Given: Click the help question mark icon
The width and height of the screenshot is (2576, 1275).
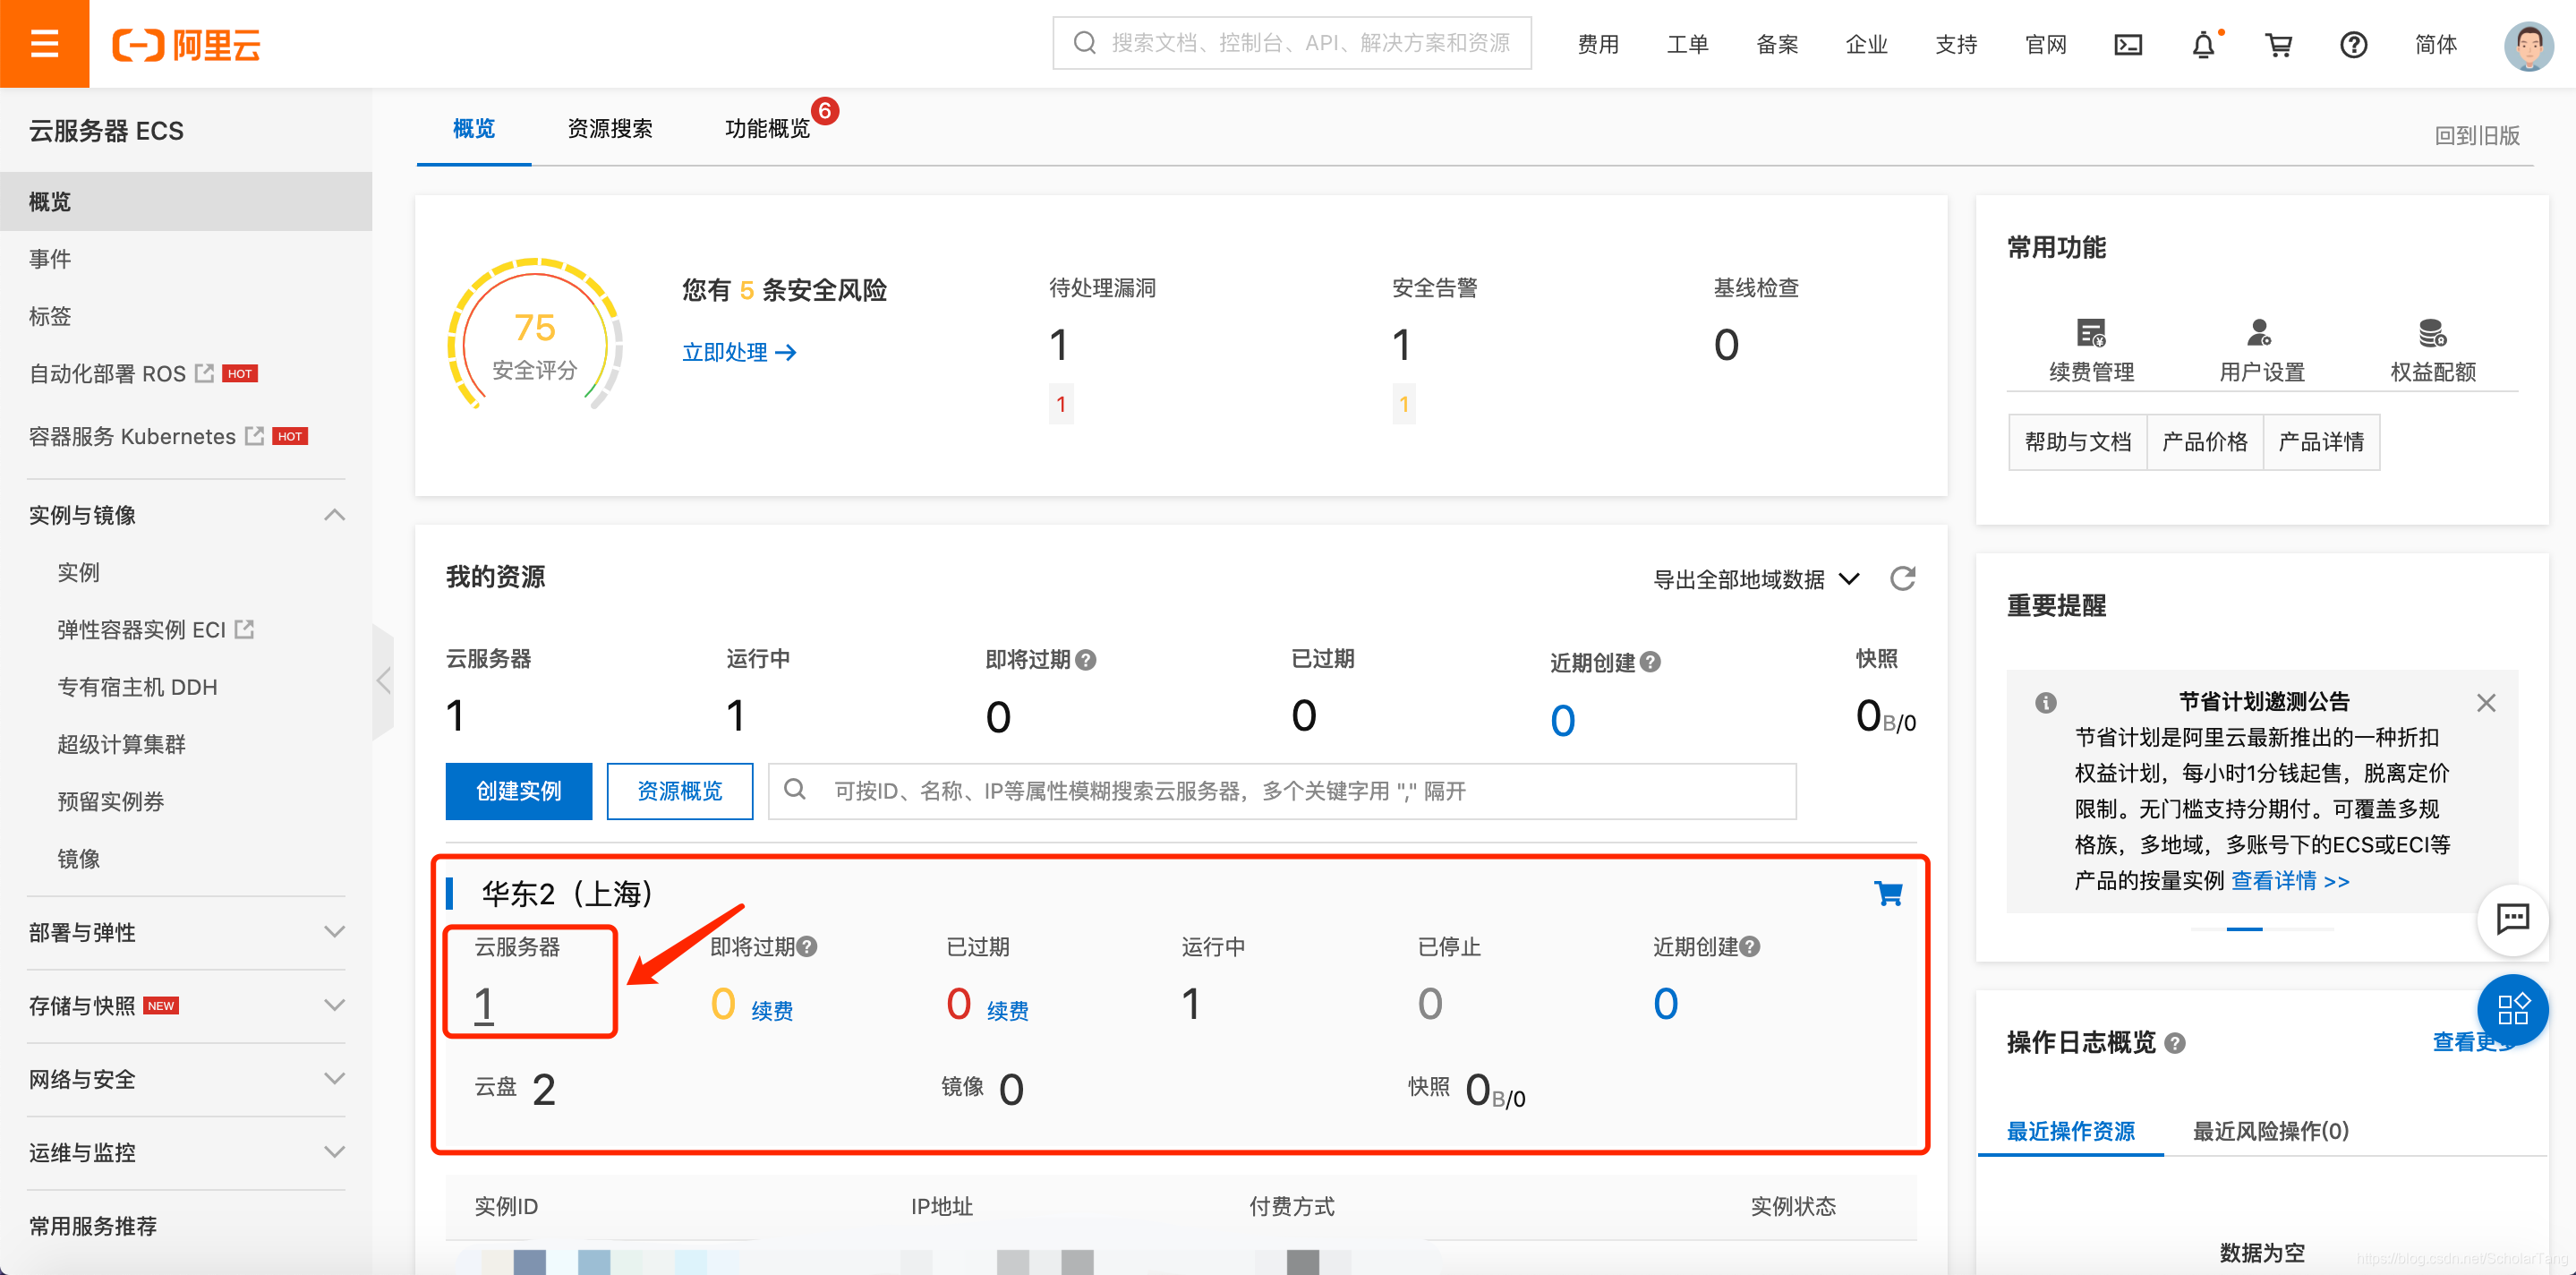Looking at the screenshot, I should (x=2353, y=44).
